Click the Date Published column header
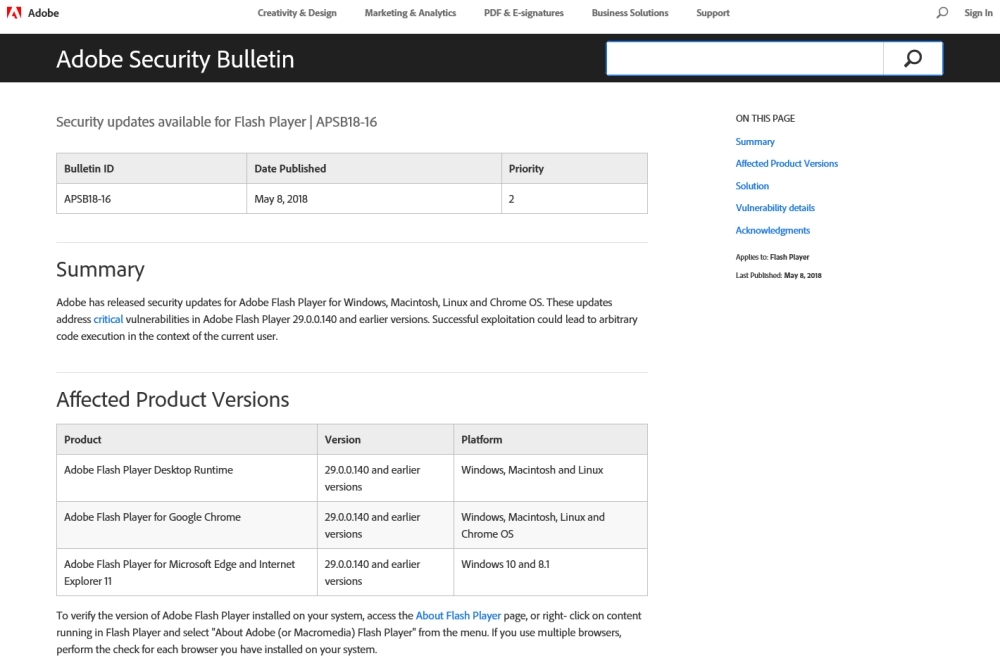Image resolution: width=1000 pixels, height=663 pixels. (x=374, y=168)
